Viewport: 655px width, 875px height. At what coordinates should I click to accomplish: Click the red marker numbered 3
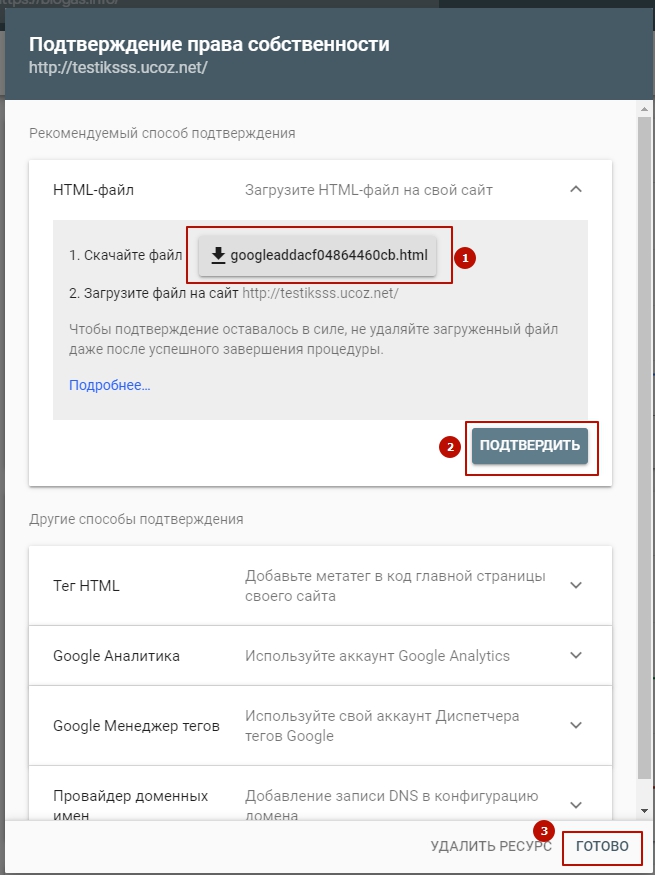pos(544,830)
